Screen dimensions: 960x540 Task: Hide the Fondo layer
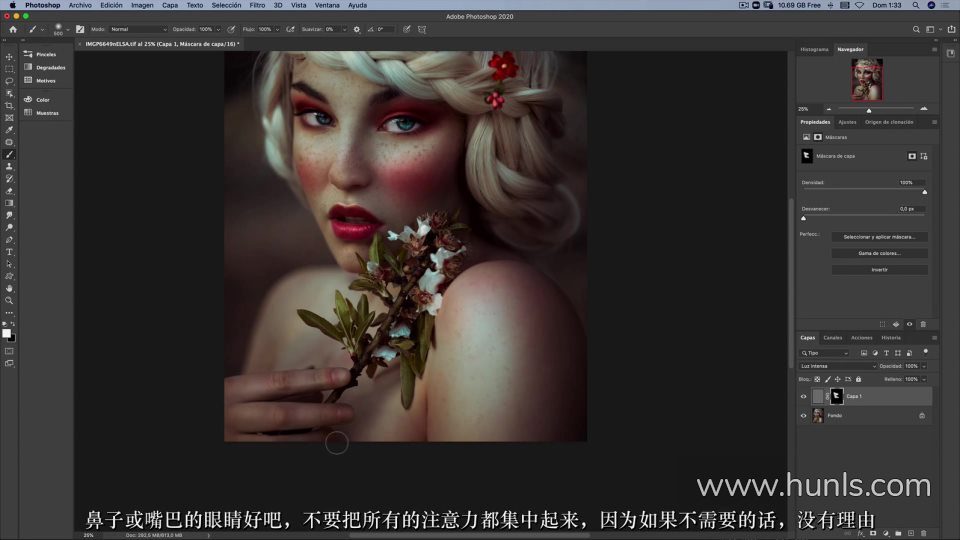(x=804, y=416)
